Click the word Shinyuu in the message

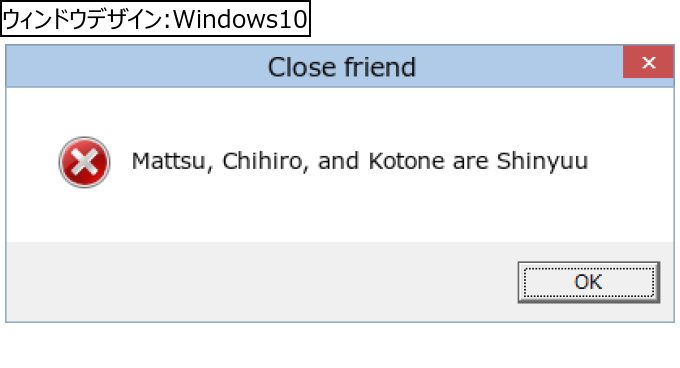click(x=543, y=161)
